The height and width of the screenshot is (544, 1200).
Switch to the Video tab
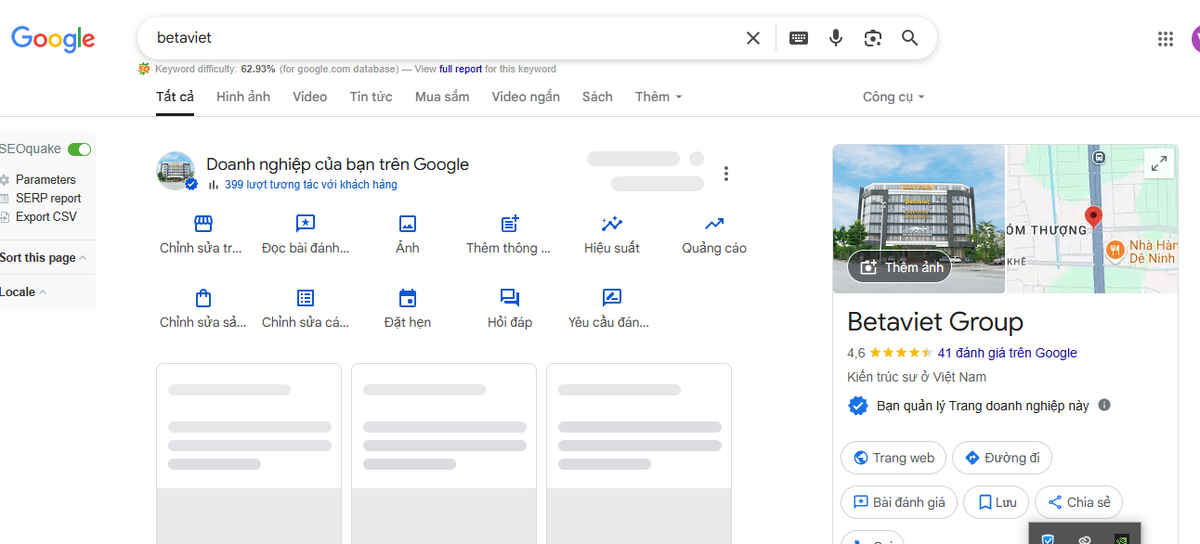[x=310, y=97]
